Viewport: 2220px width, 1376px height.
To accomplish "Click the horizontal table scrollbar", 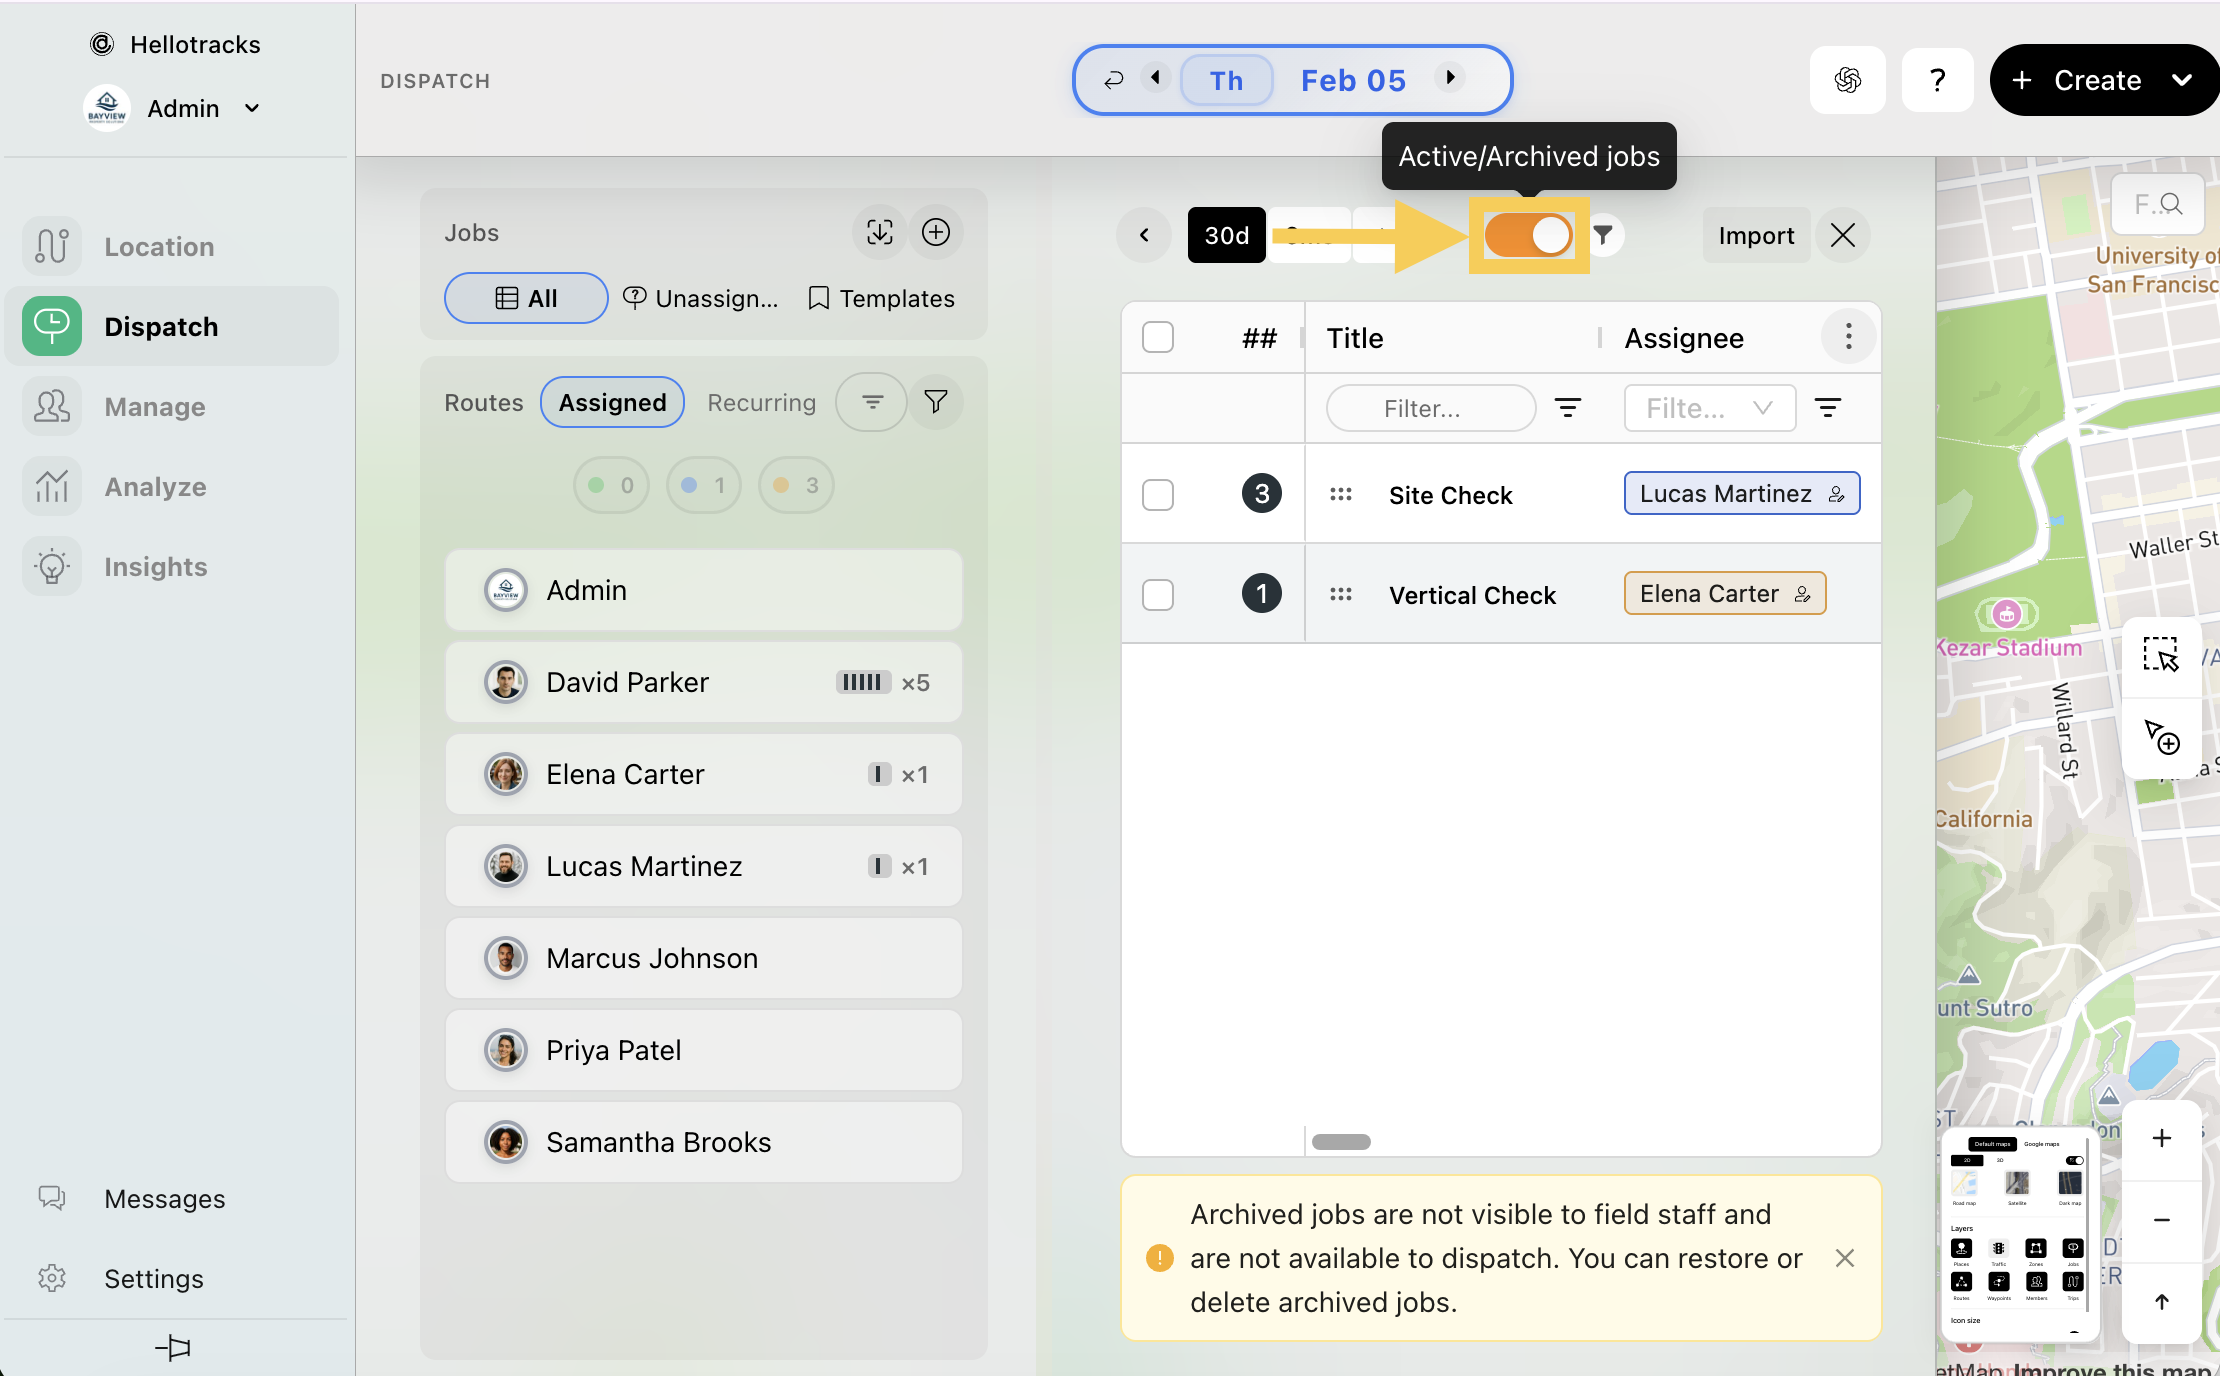I will pyautogui.click(x=1340, y=1142).
